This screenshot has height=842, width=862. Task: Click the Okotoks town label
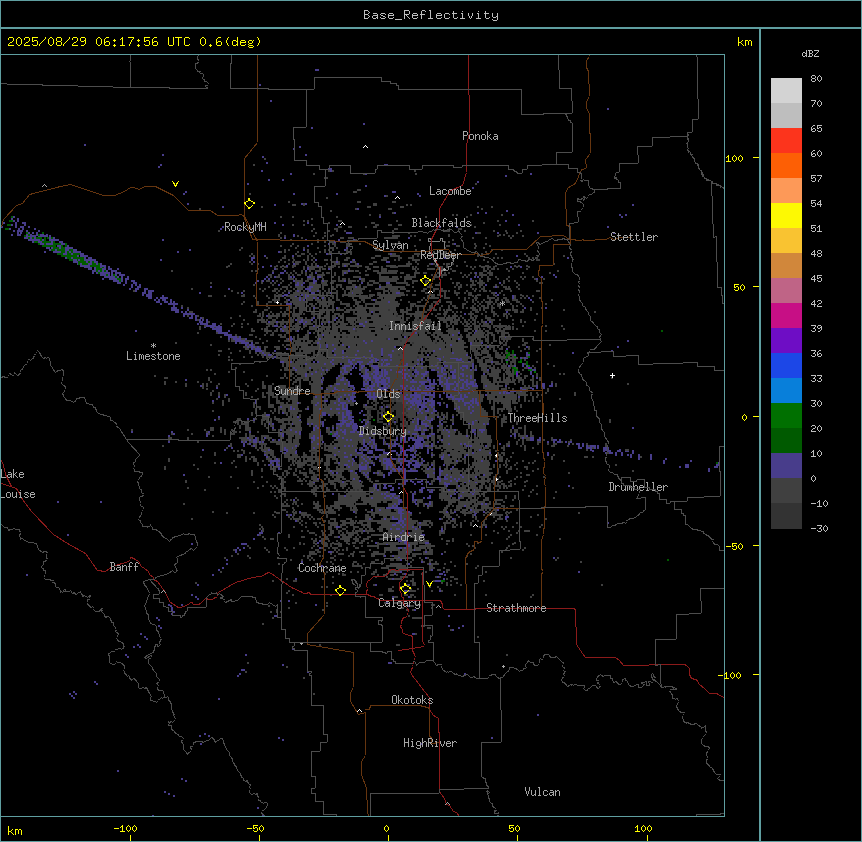coord(412,700)
